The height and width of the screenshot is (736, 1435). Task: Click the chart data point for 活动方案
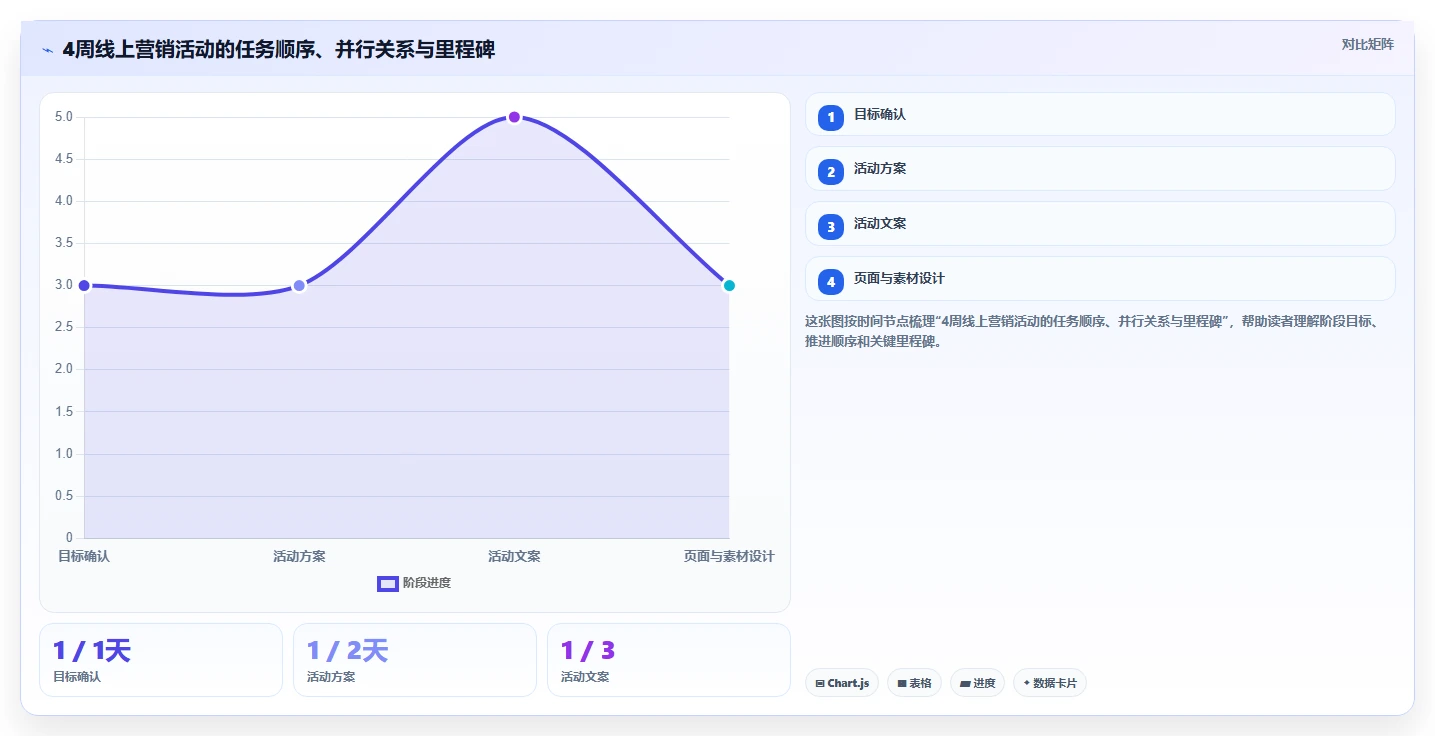pyautogui.click(x=299, y=286)
